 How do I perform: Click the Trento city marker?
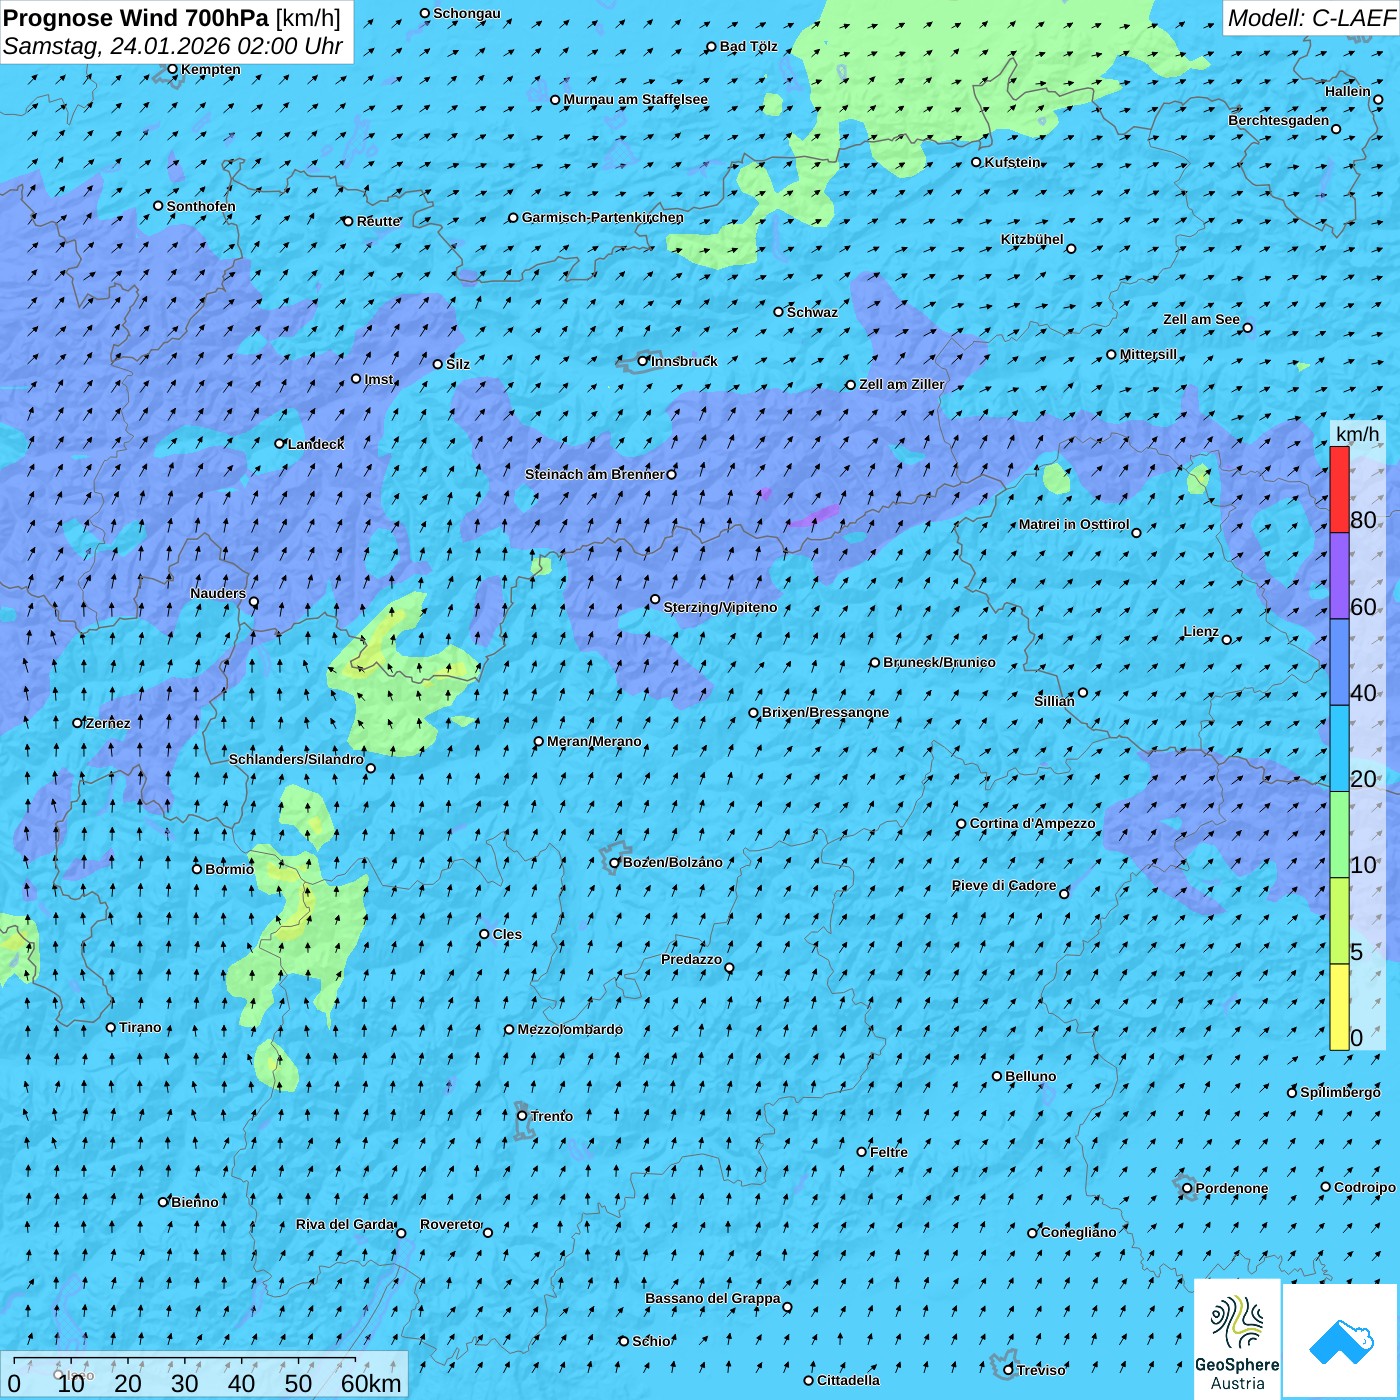click(x=522, y=1116)
